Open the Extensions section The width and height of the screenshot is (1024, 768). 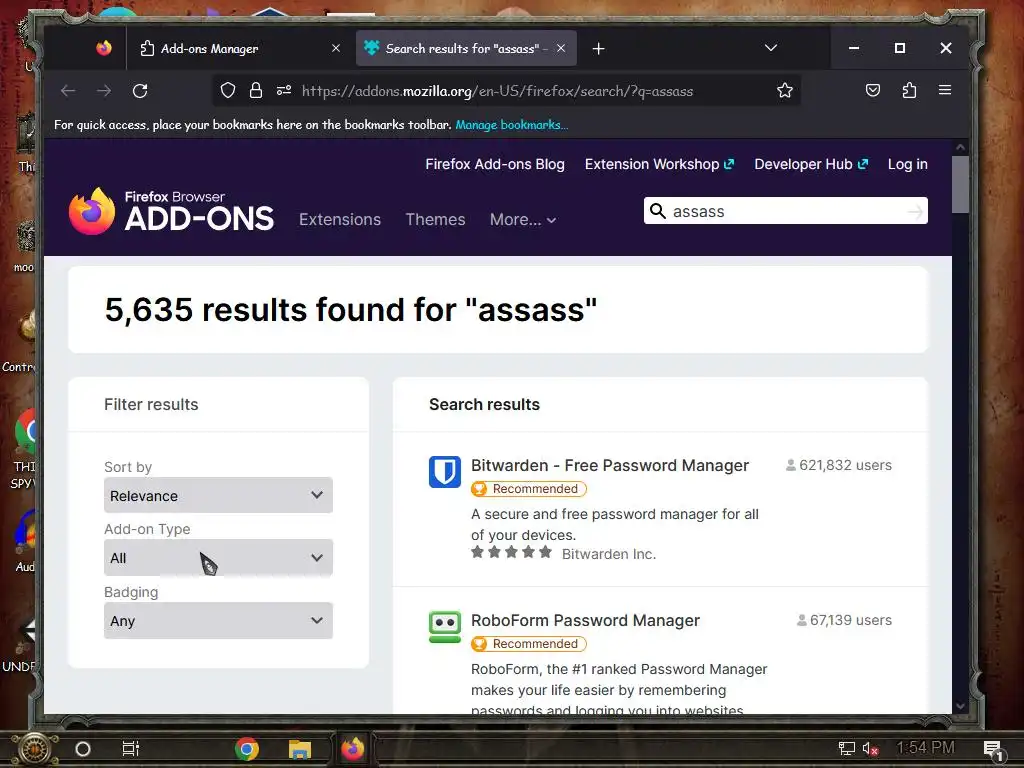click(340, 219)
